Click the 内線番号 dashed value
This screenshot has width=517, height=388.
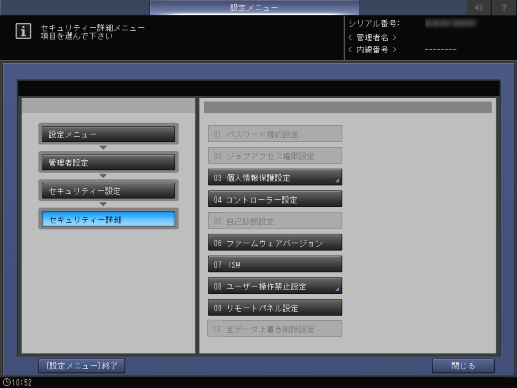click(441, 50)
